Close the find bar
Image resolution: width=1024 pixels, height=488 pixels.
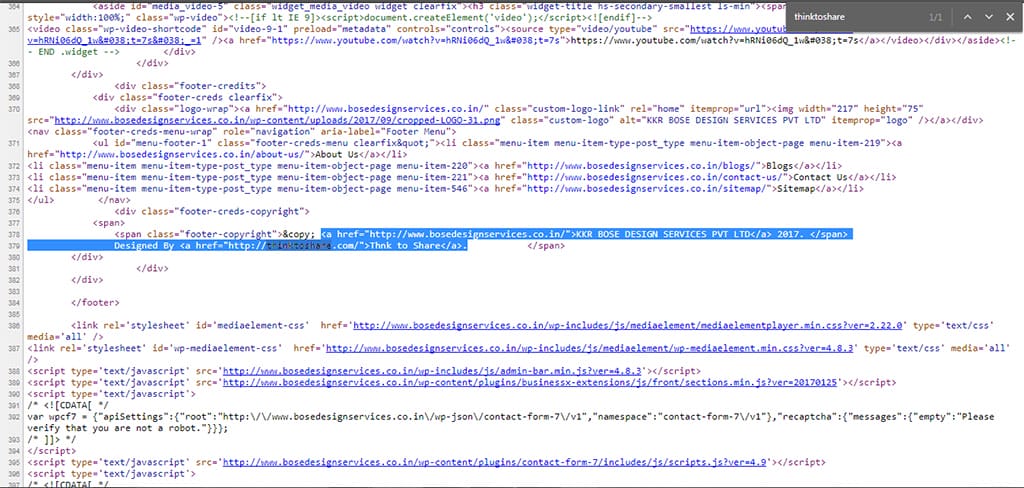(x=1010, y=17)
